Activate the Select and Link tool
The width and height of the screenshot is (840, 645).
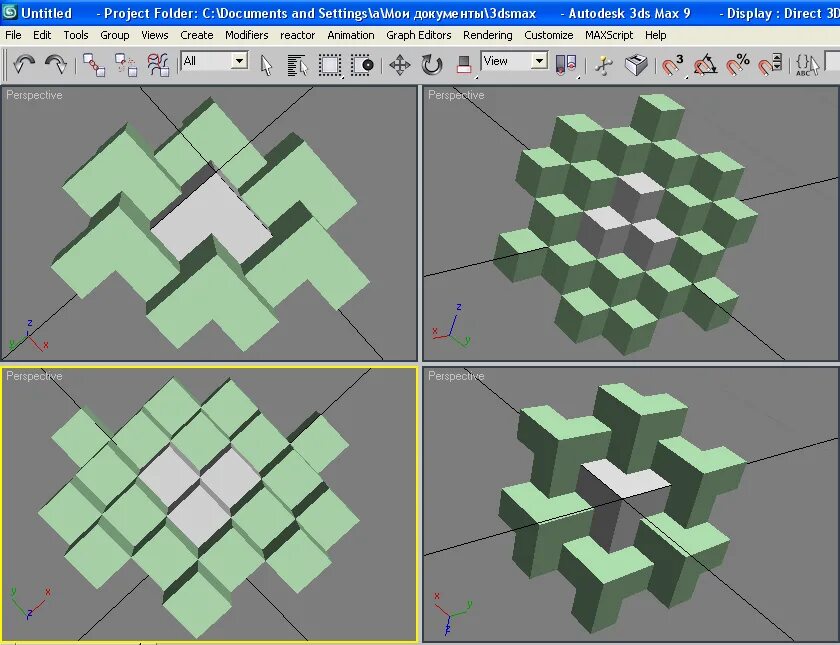pyautogui.click(x=94, y=65)
